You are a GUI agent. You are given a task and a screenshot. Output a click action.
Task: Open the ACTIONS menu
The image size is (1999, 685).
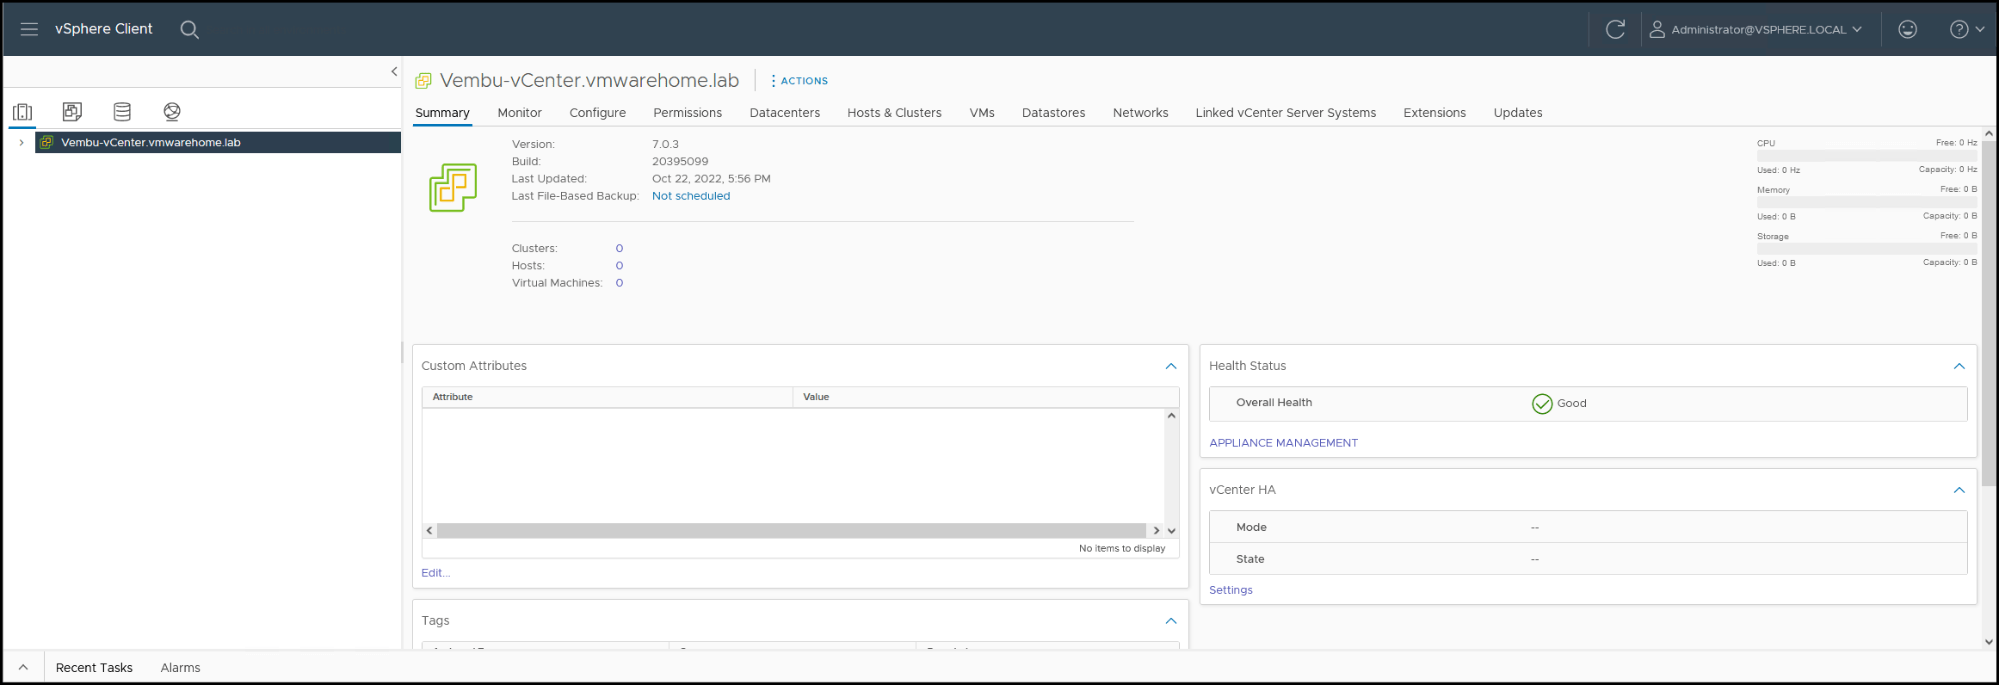pyautogui.click(x=799, y=81)
